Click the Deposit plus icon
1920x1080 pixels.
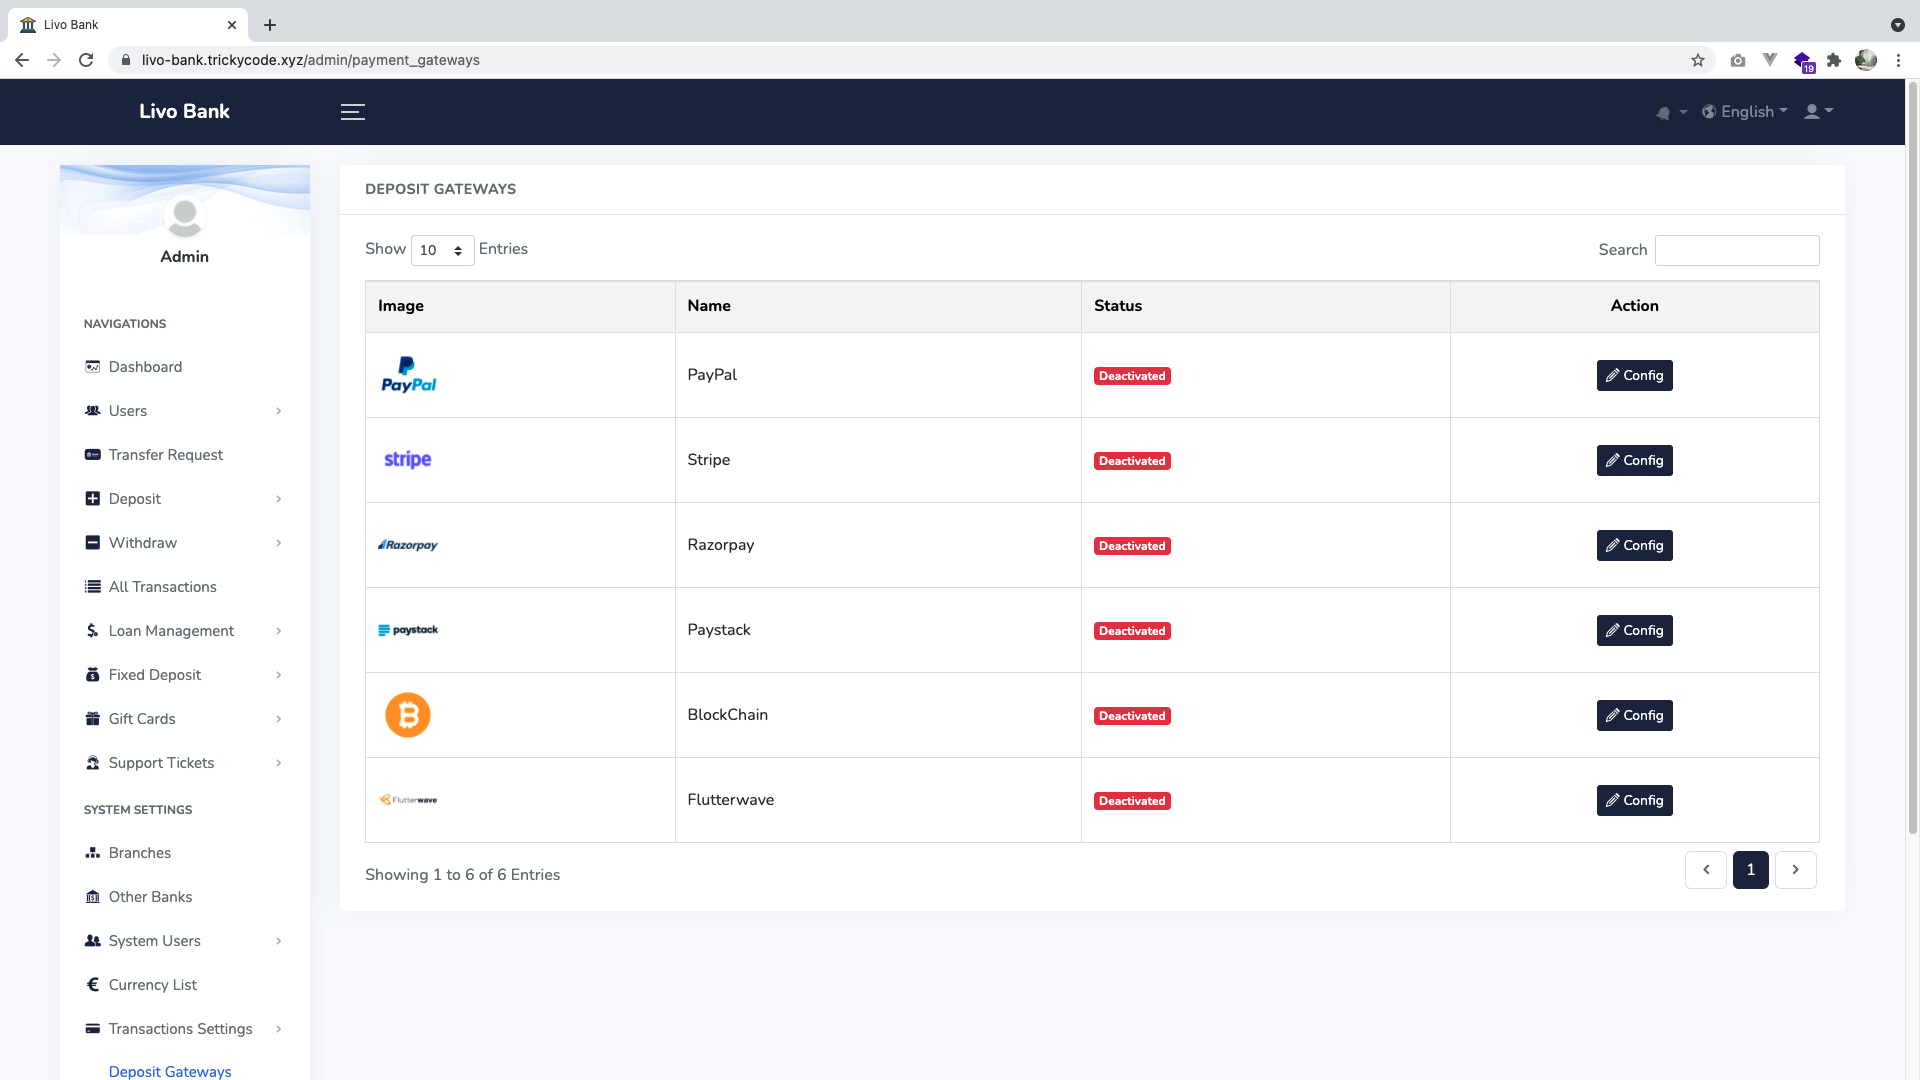[93, 499]
